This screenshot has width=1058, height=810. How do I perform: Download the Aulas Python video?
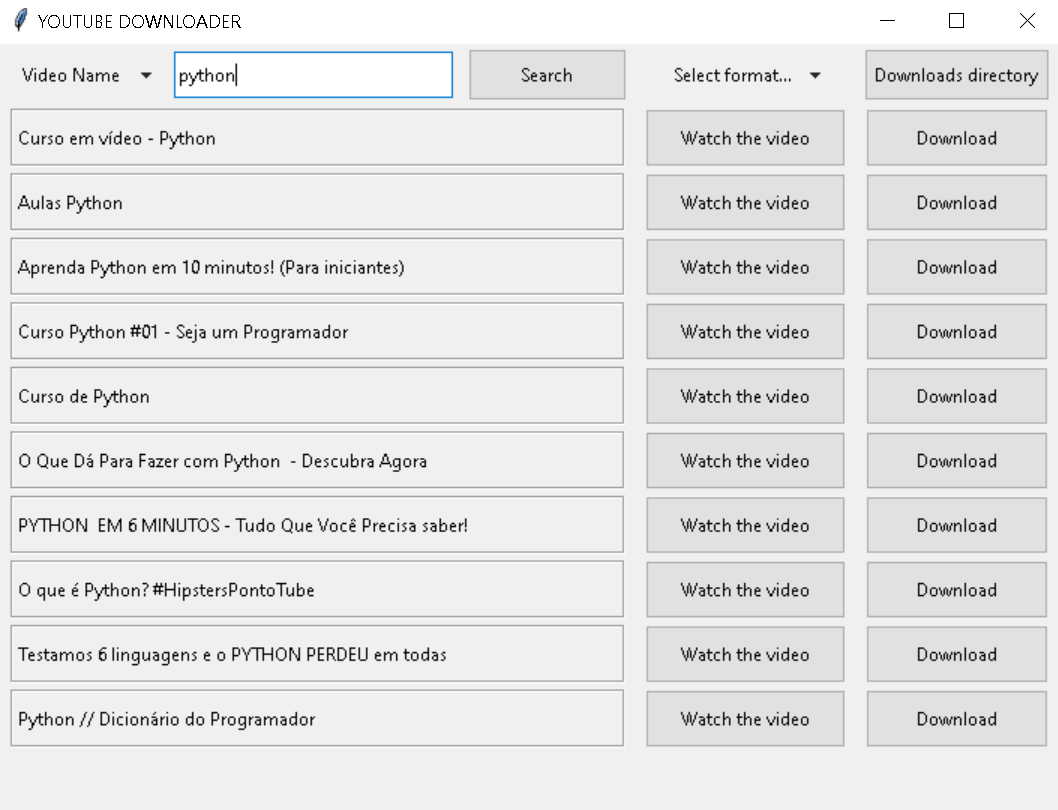point(956,203)
